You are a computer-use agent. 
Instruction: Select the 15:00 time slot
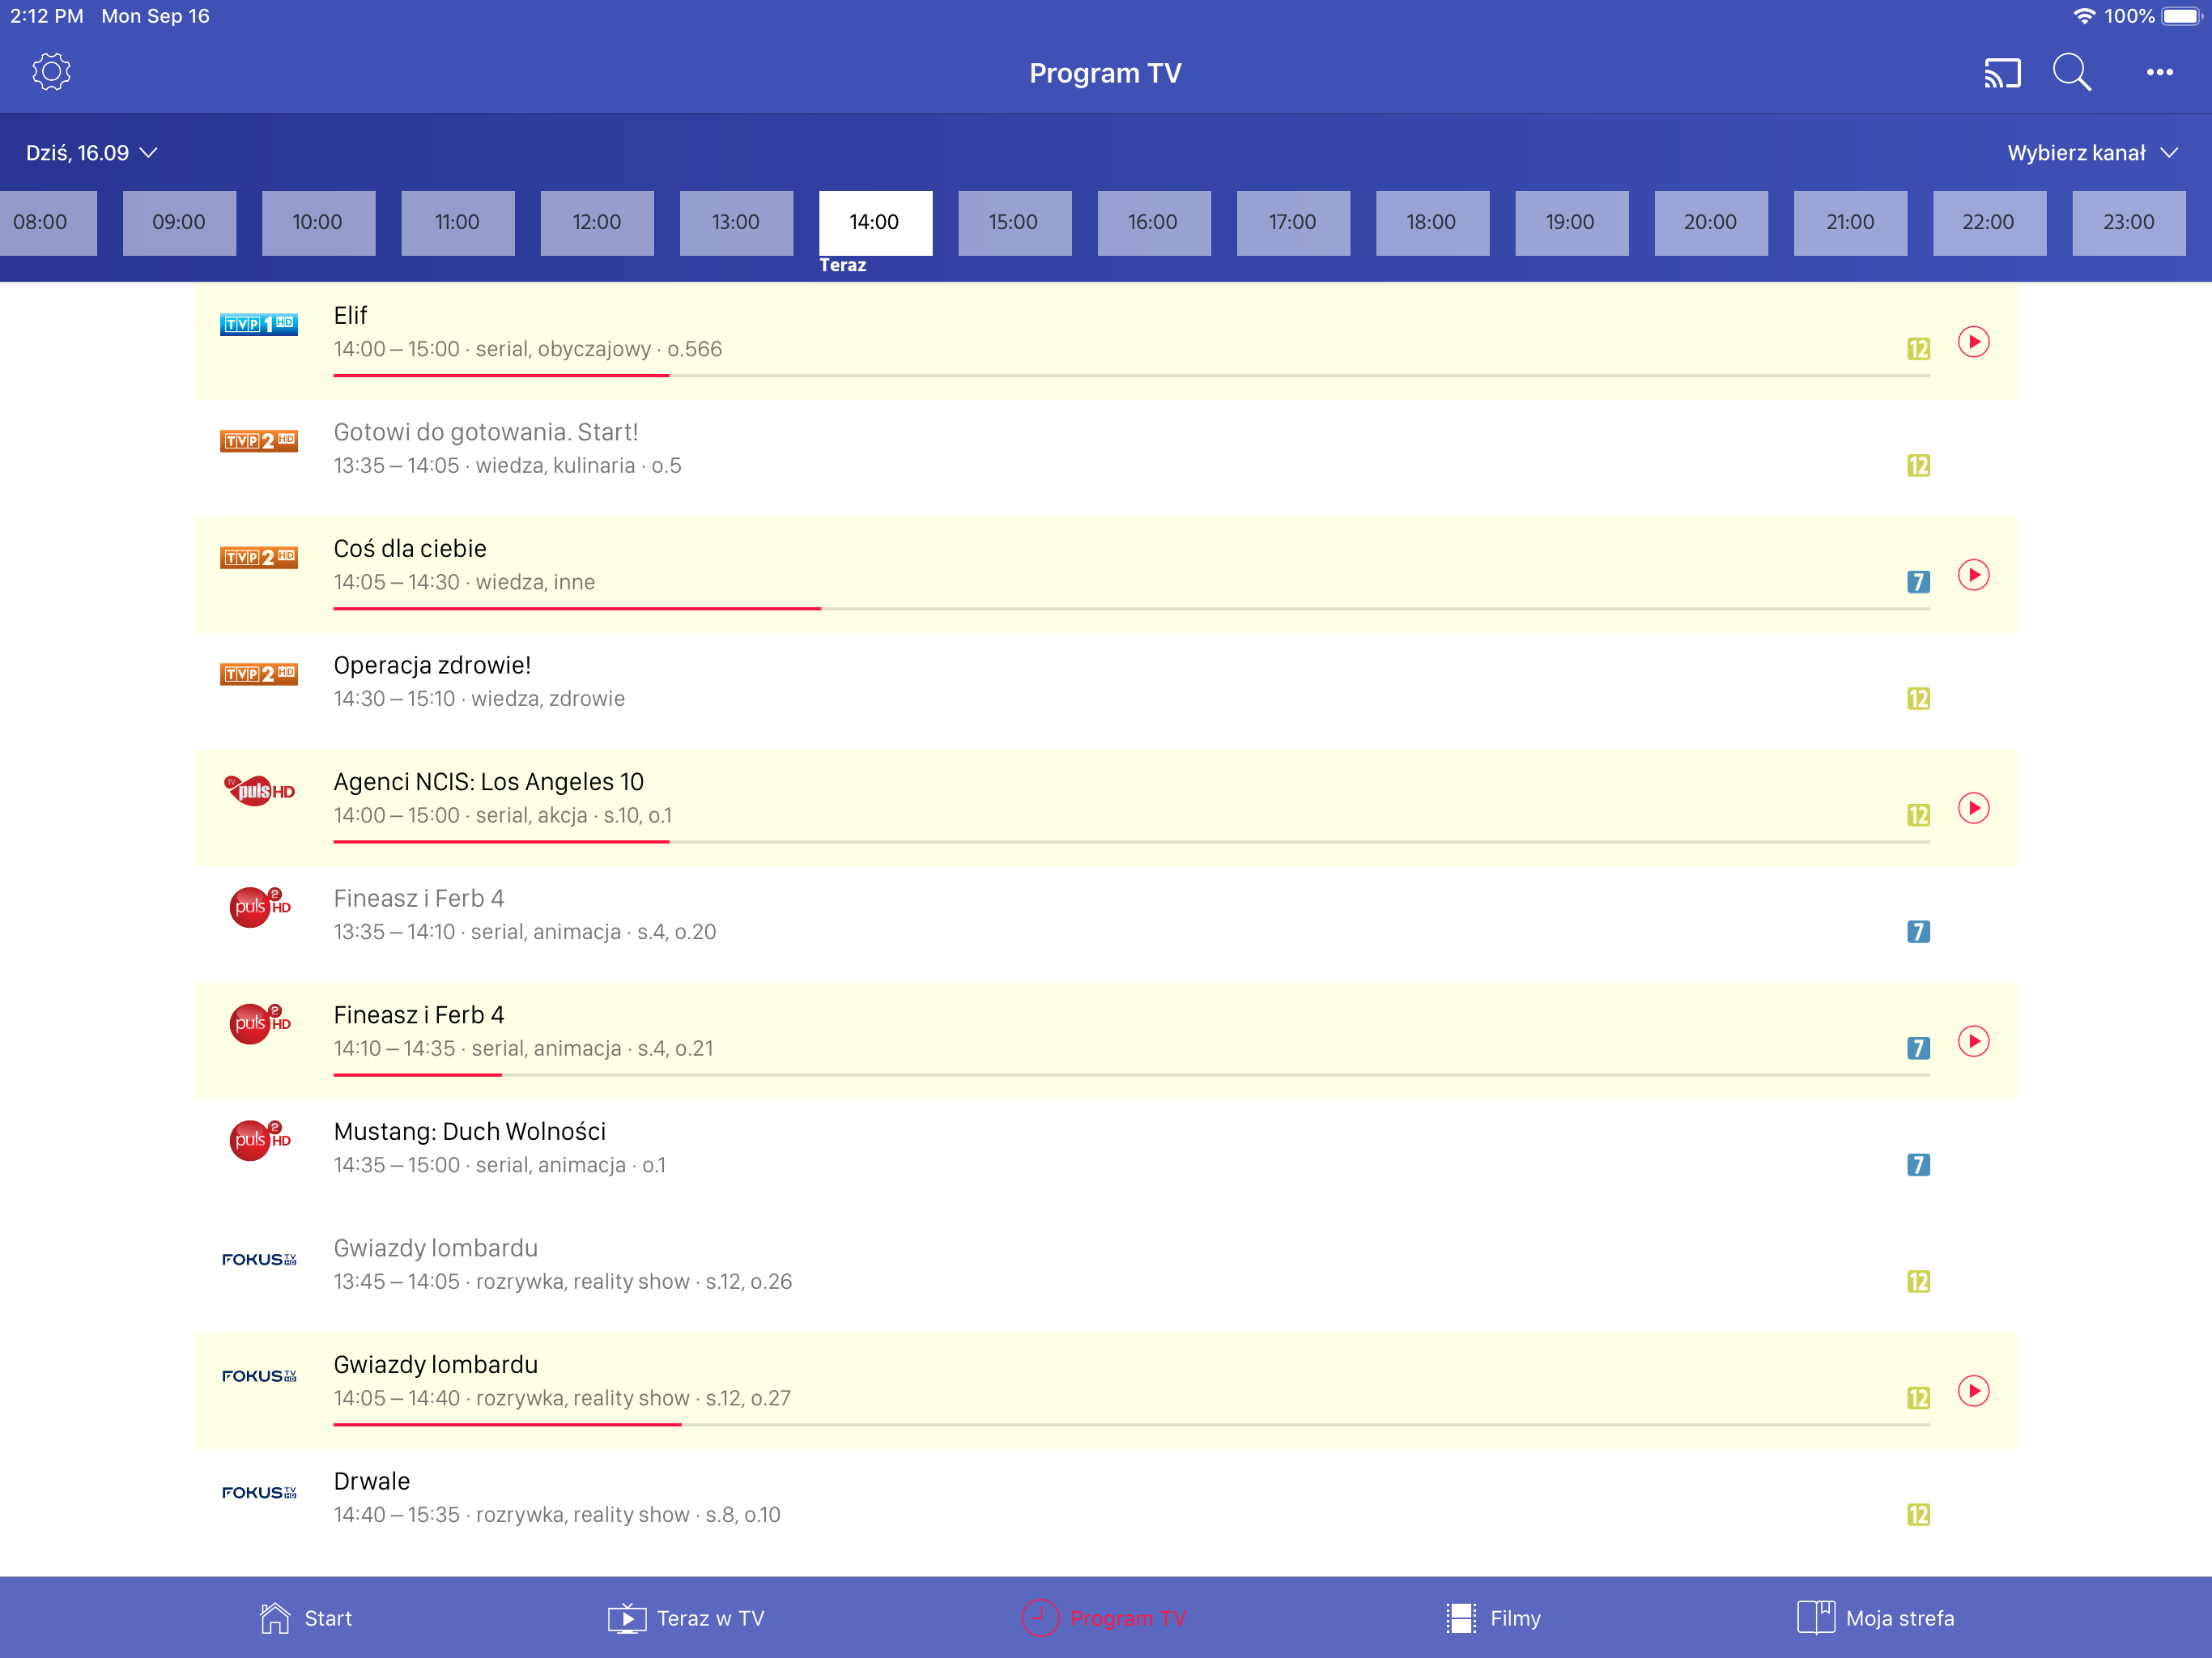tap(1014, 222)
